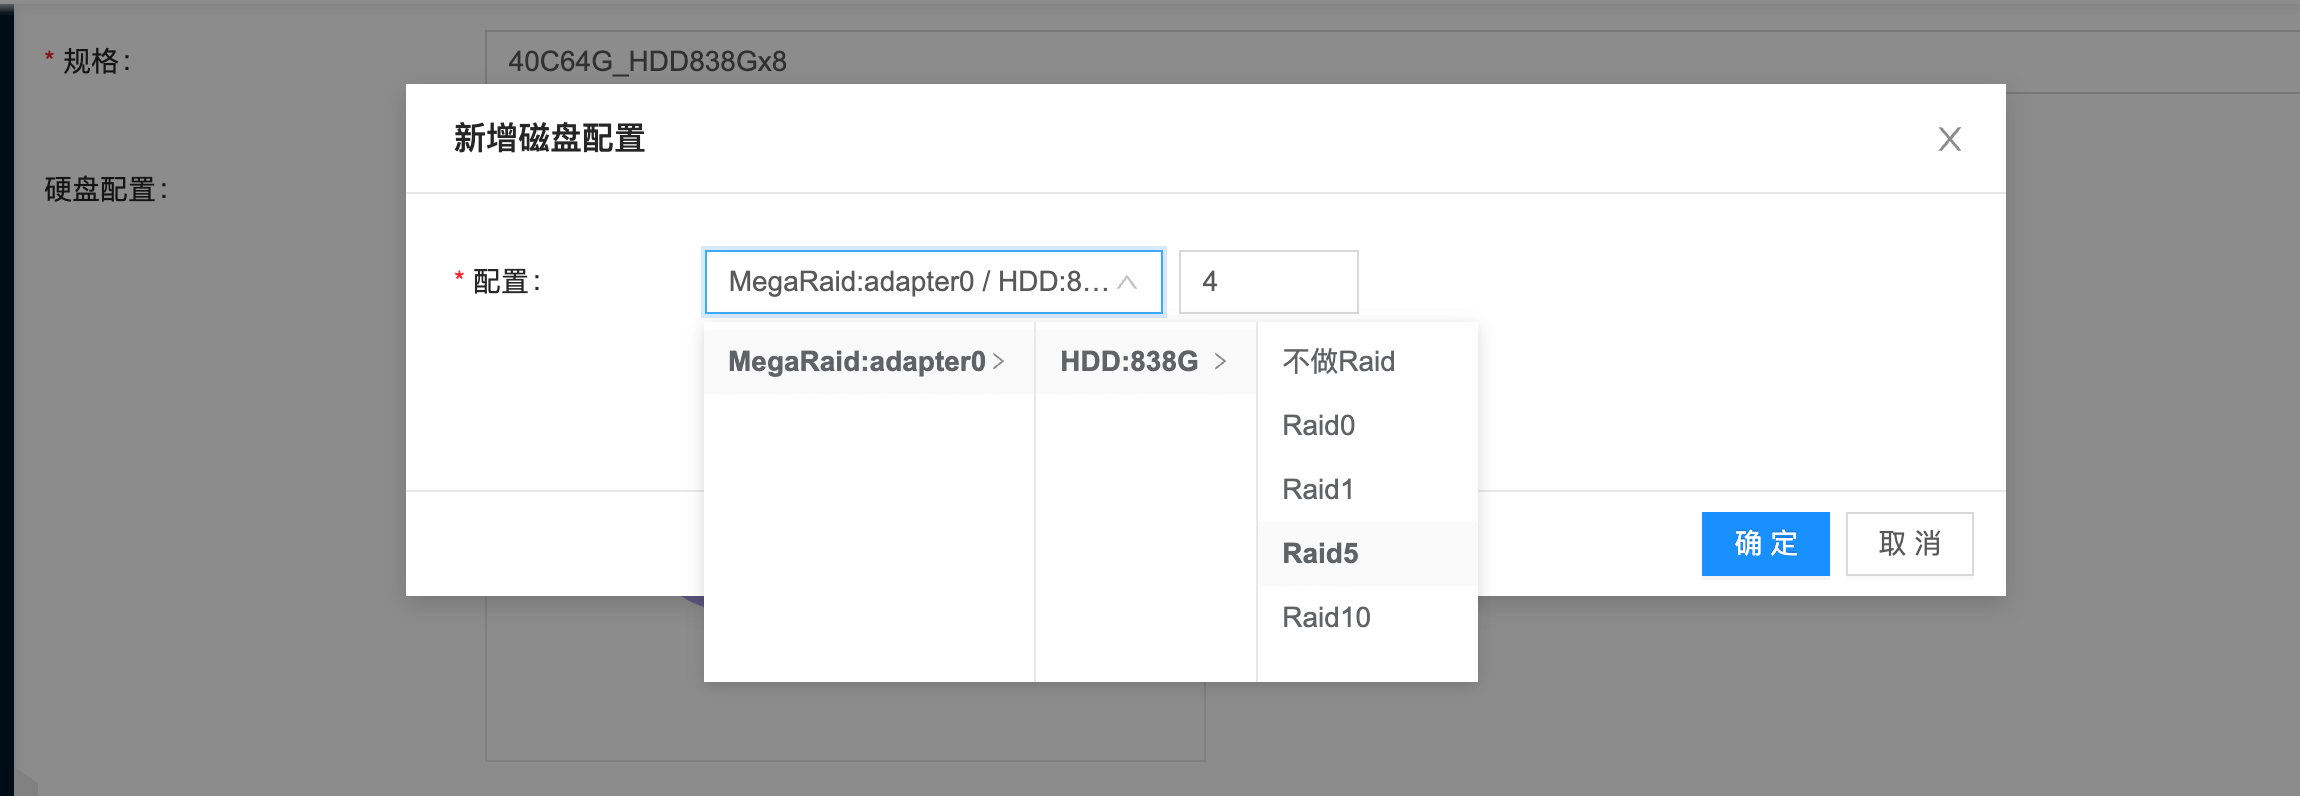Click the 硬盘配置 label
Image resolution: width=2300 pixels, height=796 pixels.
click(105, 189)
